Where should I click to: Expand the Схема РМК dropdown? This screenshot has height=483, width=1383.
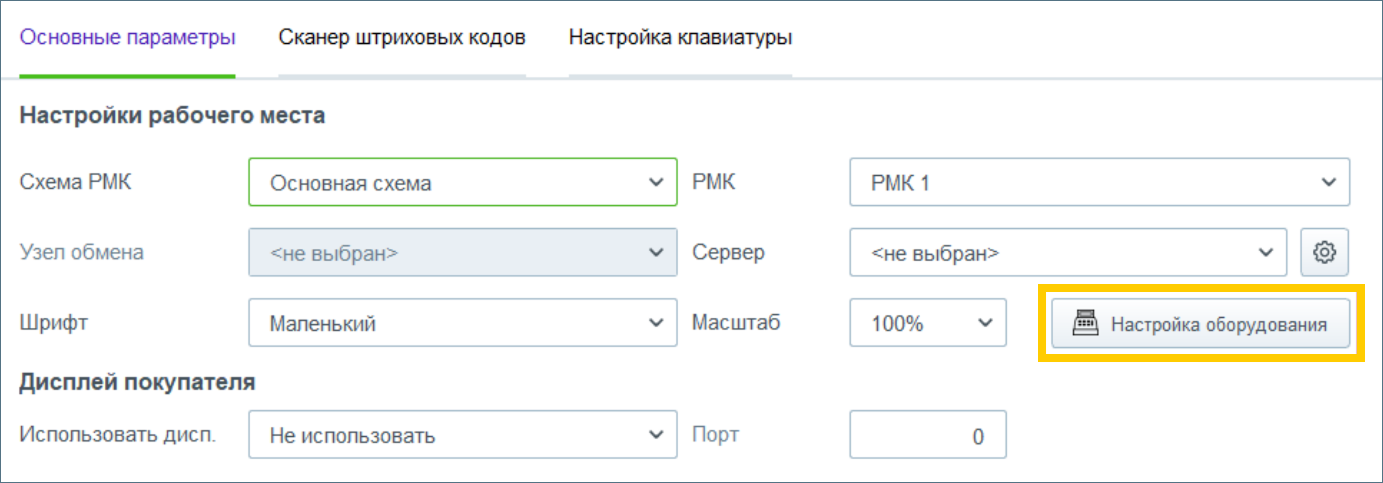tap(462, 183)
